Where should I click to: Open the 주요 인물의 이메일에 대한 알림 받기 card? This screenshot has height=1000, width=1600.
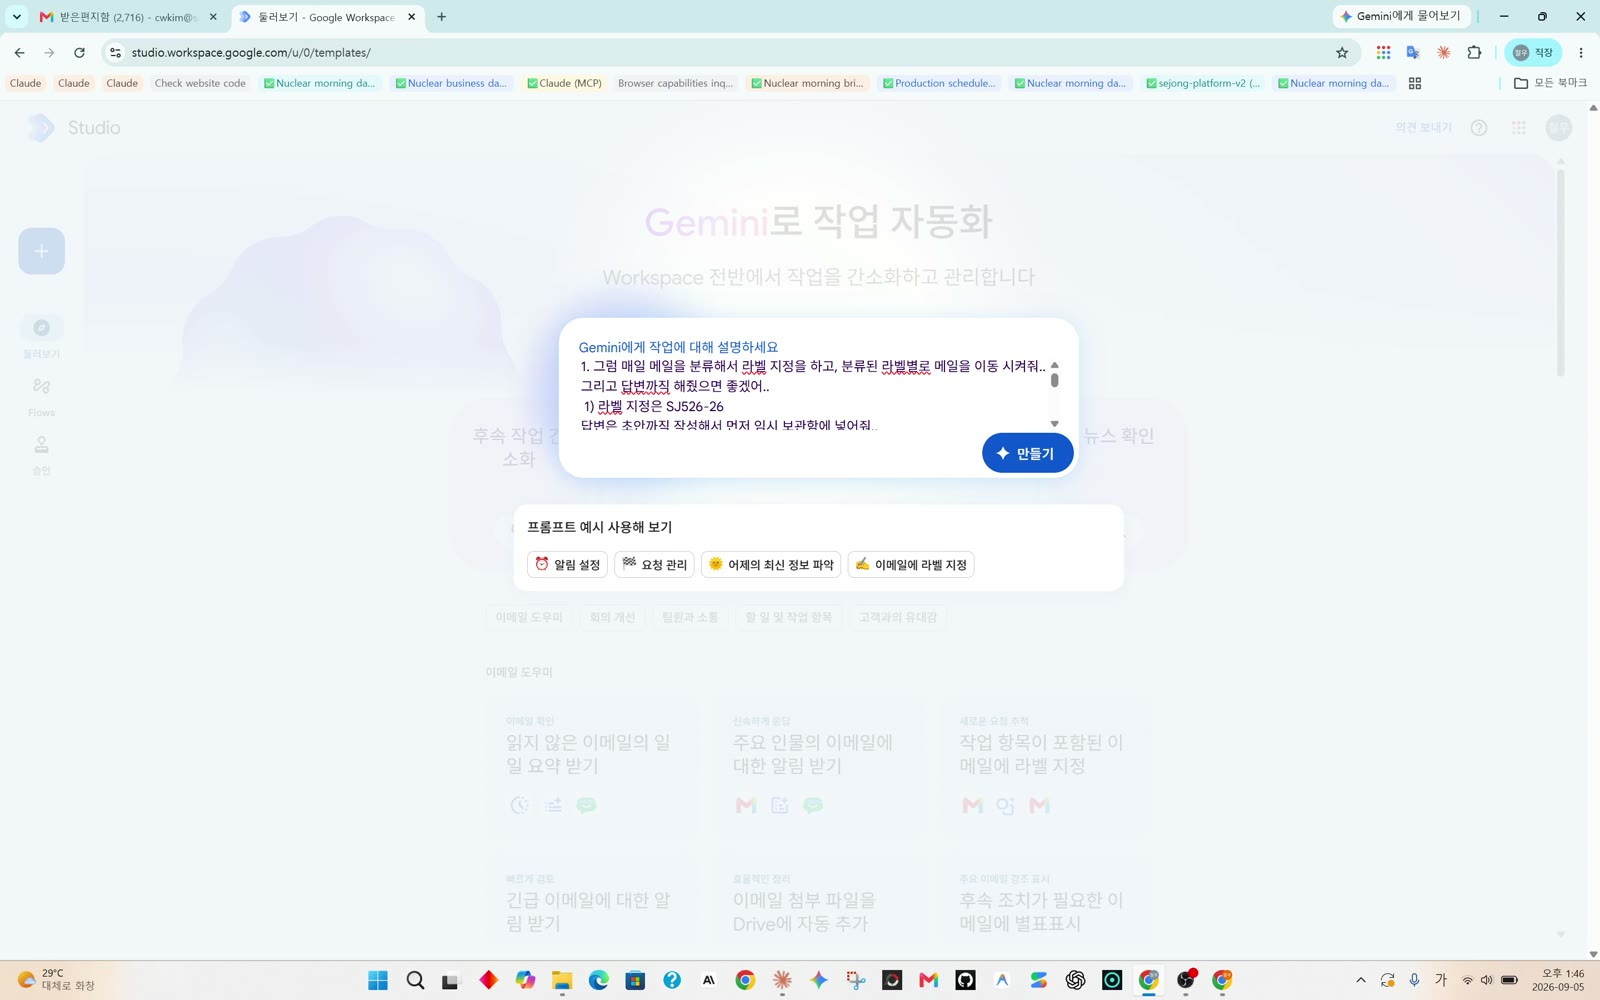(818, 767)
